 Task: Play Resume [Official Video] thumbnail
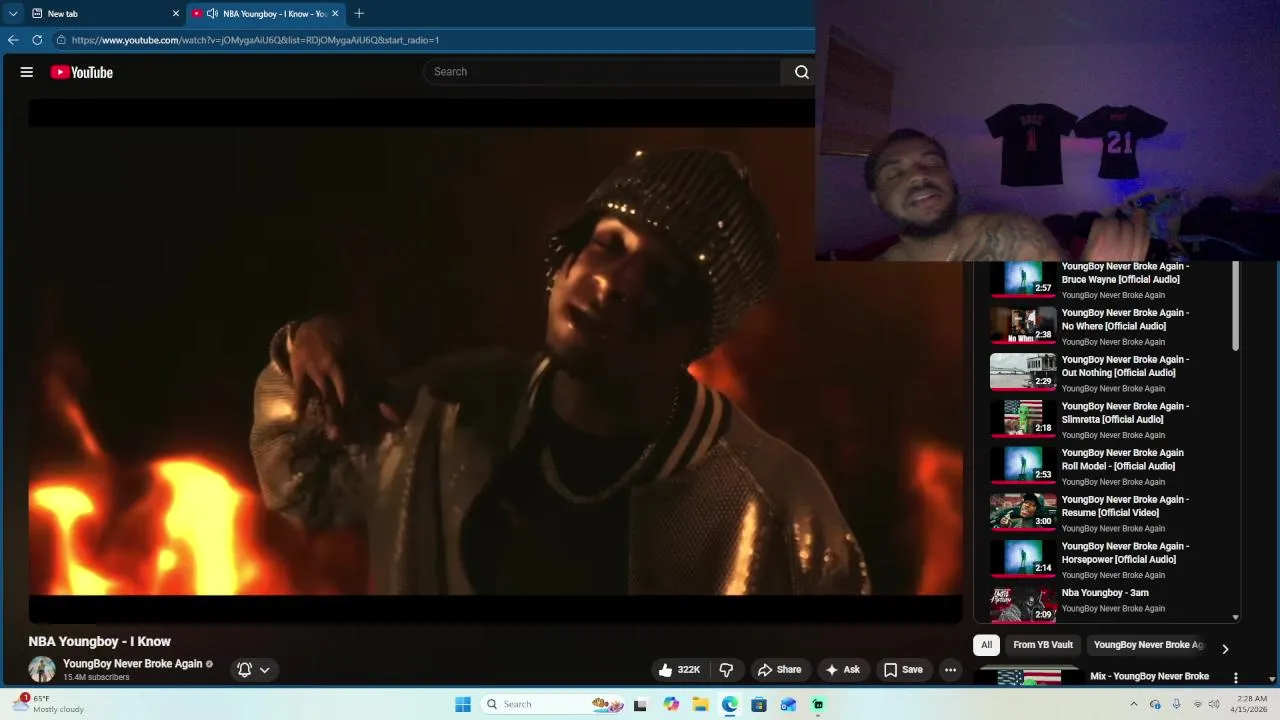(1023, 512)
